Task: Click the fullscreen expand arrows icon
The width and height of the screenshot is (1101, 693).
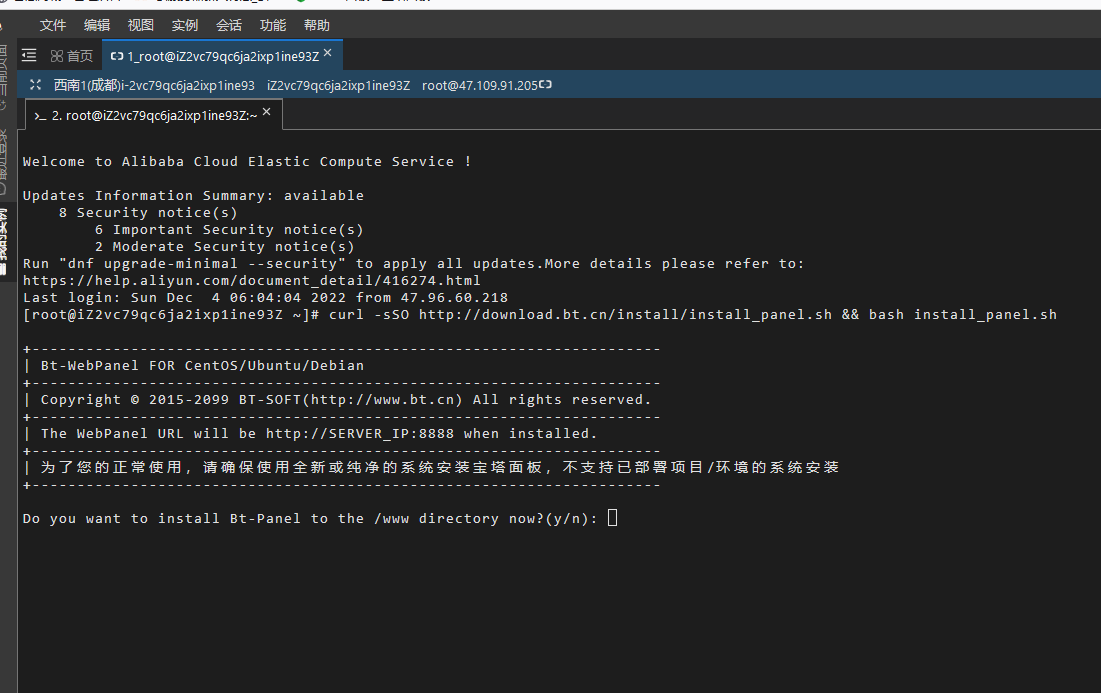Action: 35,85
